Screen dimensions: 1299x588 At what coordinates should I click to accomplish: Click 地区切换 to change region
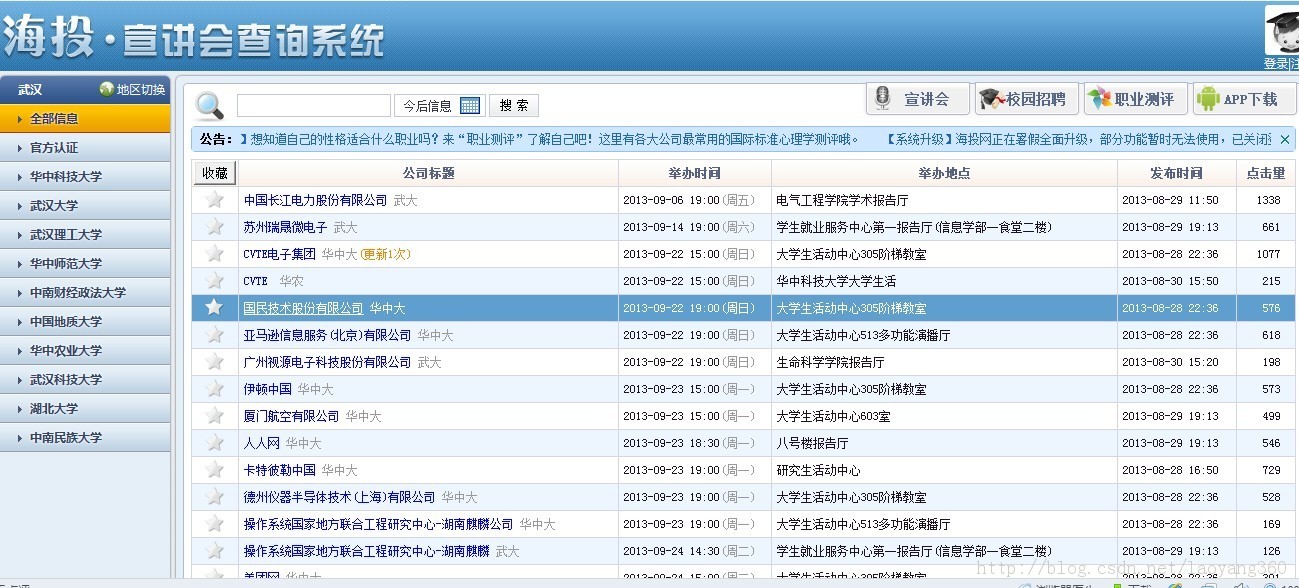click(140, 89)
